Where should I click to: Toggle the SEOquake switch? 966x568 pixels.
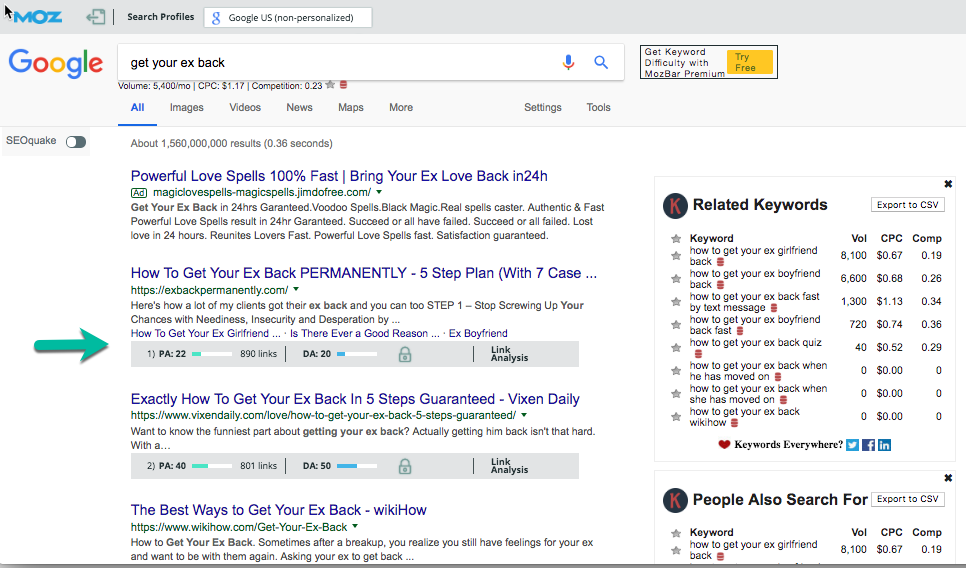tap(76, 142)
